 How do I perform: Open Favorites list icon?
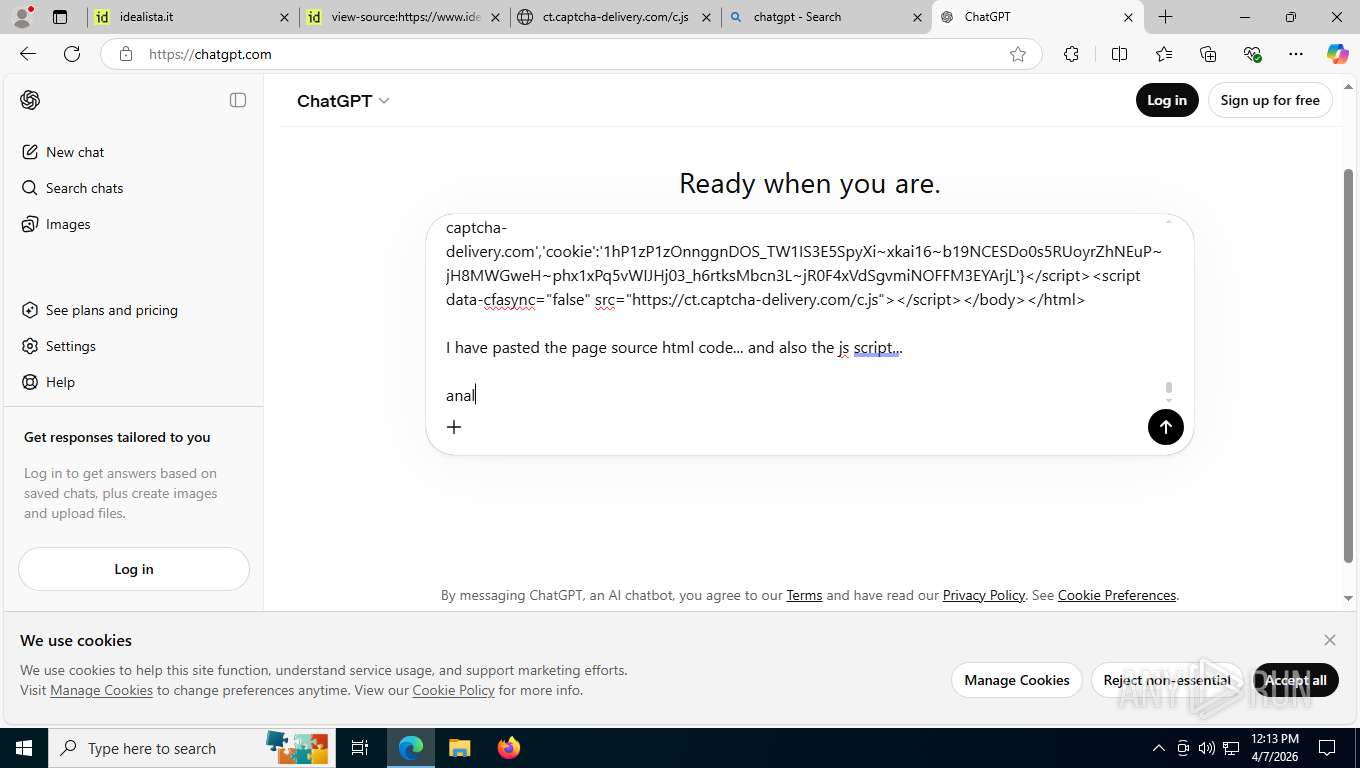pos(1164,54)
